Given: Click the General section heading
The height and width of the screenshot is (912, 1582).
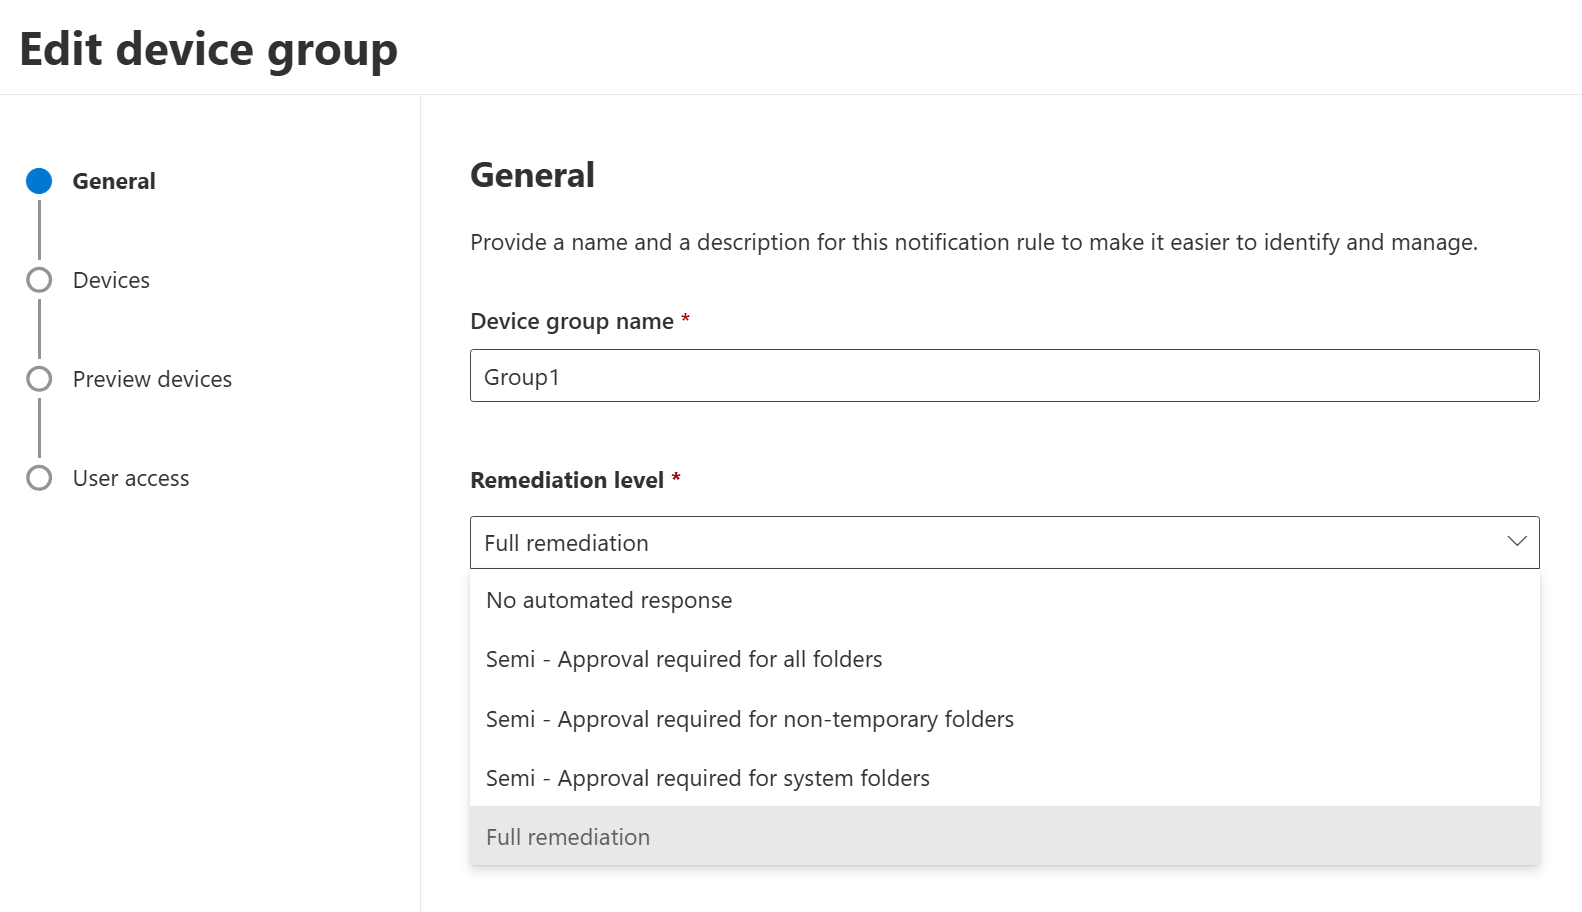Looking at the screenshot, I should (532, 175).
